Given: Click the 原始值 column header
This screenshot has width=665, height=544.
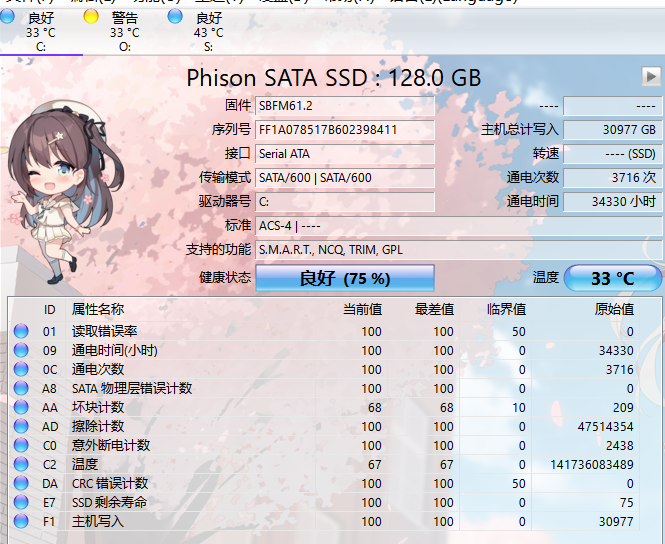Looking at the screenshot, I should [x=614, y=310].
